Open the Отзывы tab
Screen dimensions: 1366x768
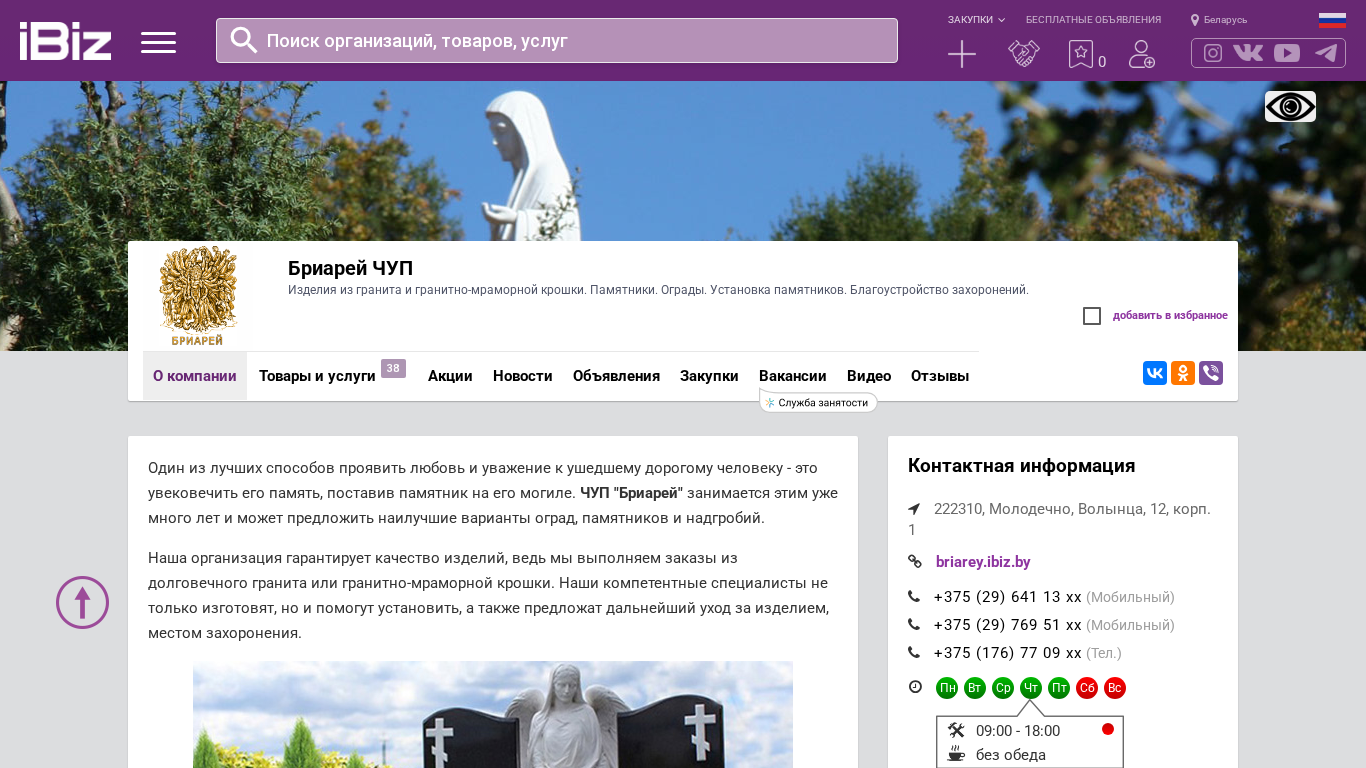click(x=940, y=376)
